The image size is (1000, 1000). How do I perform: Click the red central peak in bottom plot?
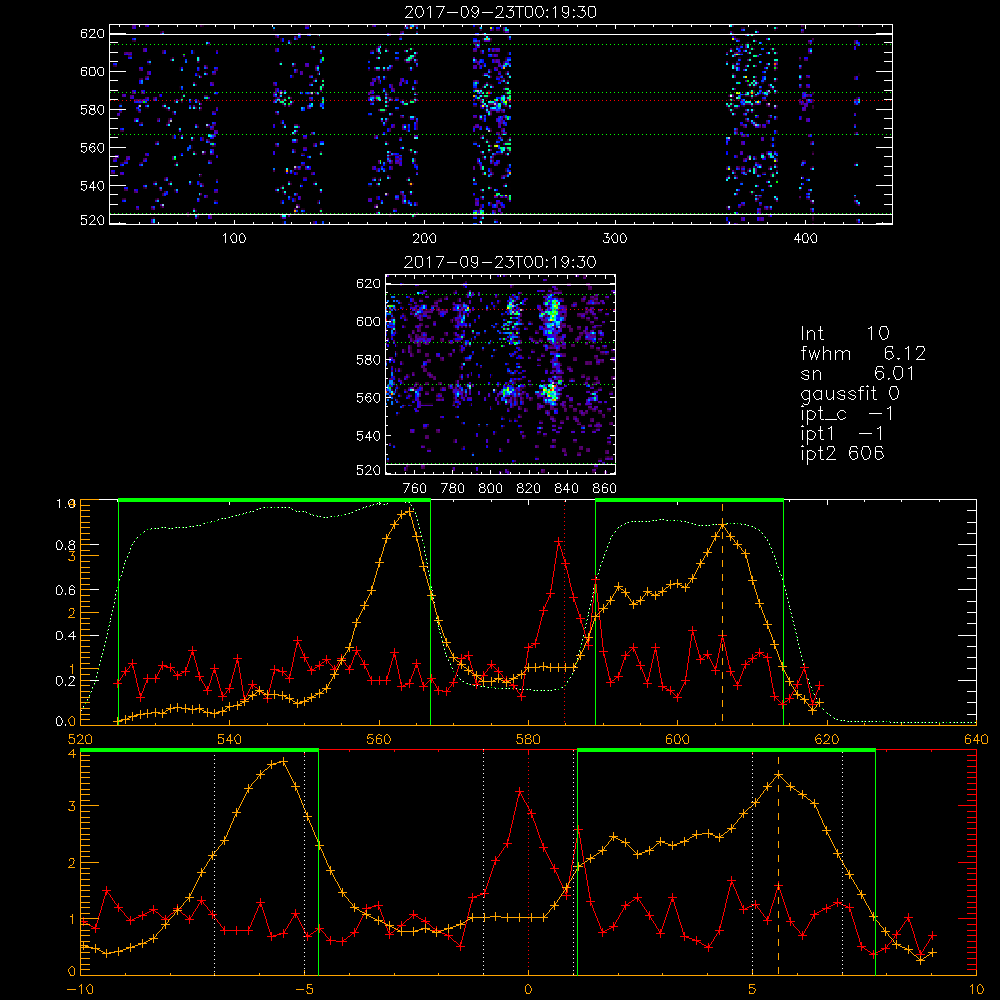tap(520, 791)
